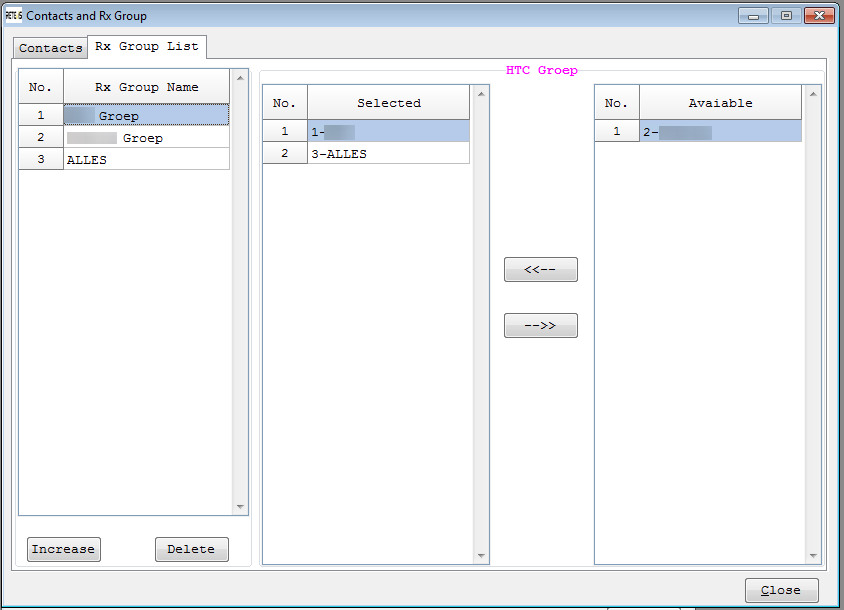Screen dimensions: 844x610
Task: Maximize the Contacts and Rx Group window
Action: pos(786,15)
